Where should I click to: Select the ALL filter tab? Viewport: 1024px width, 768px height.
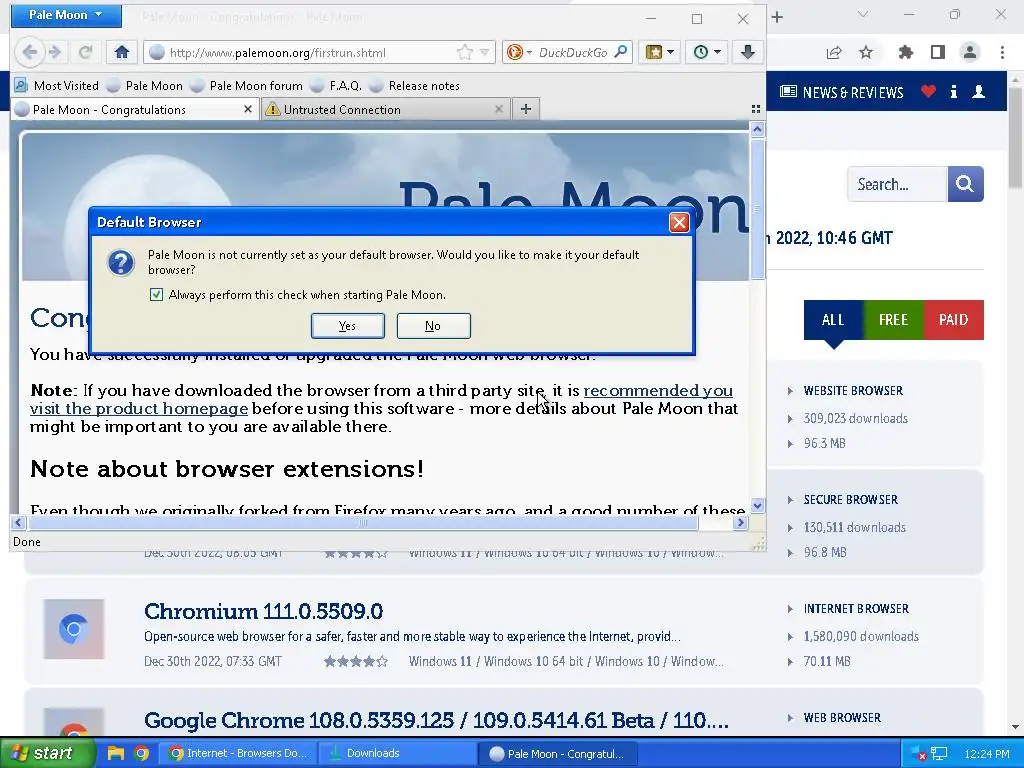coord(833,319)
